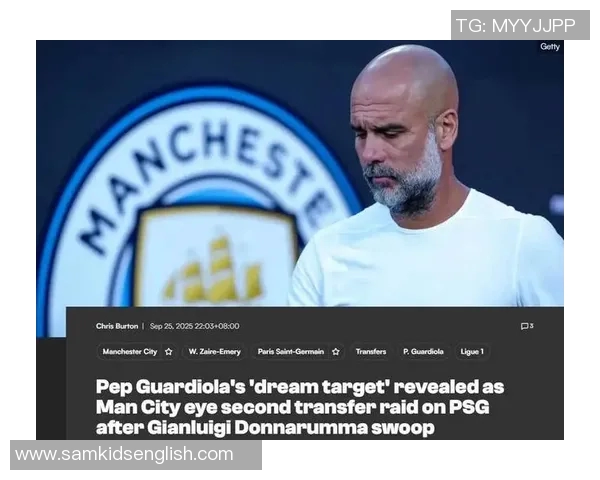Viewport: 600px width, 480px height.
Task: Favorite Paris Saint-Germain with star icon
Action: 336,352
